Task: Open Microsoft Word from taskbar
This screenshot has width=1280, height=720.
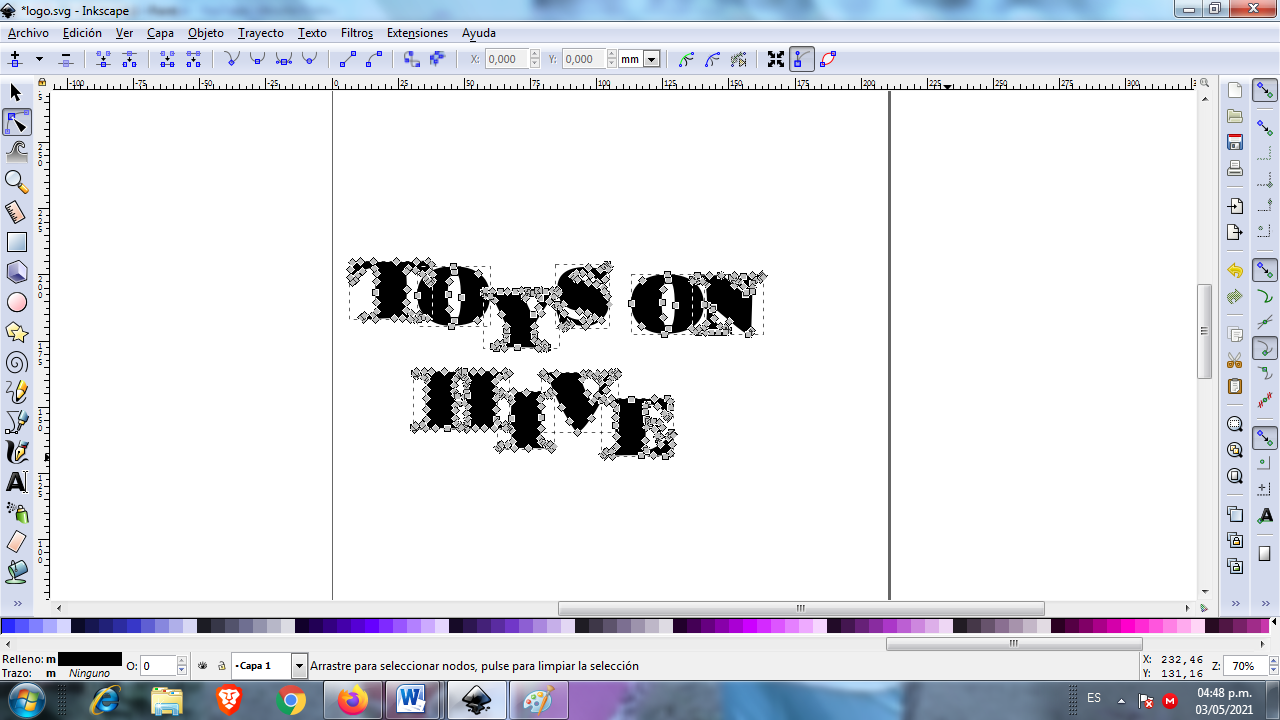Action: click(x=411, y=701)
